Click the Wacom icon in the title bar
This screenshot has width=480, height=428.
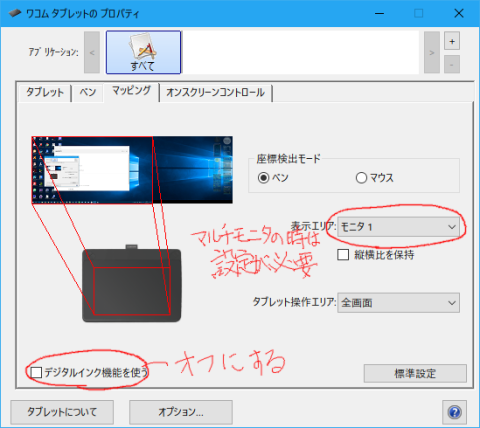click(x=15, y=13)
